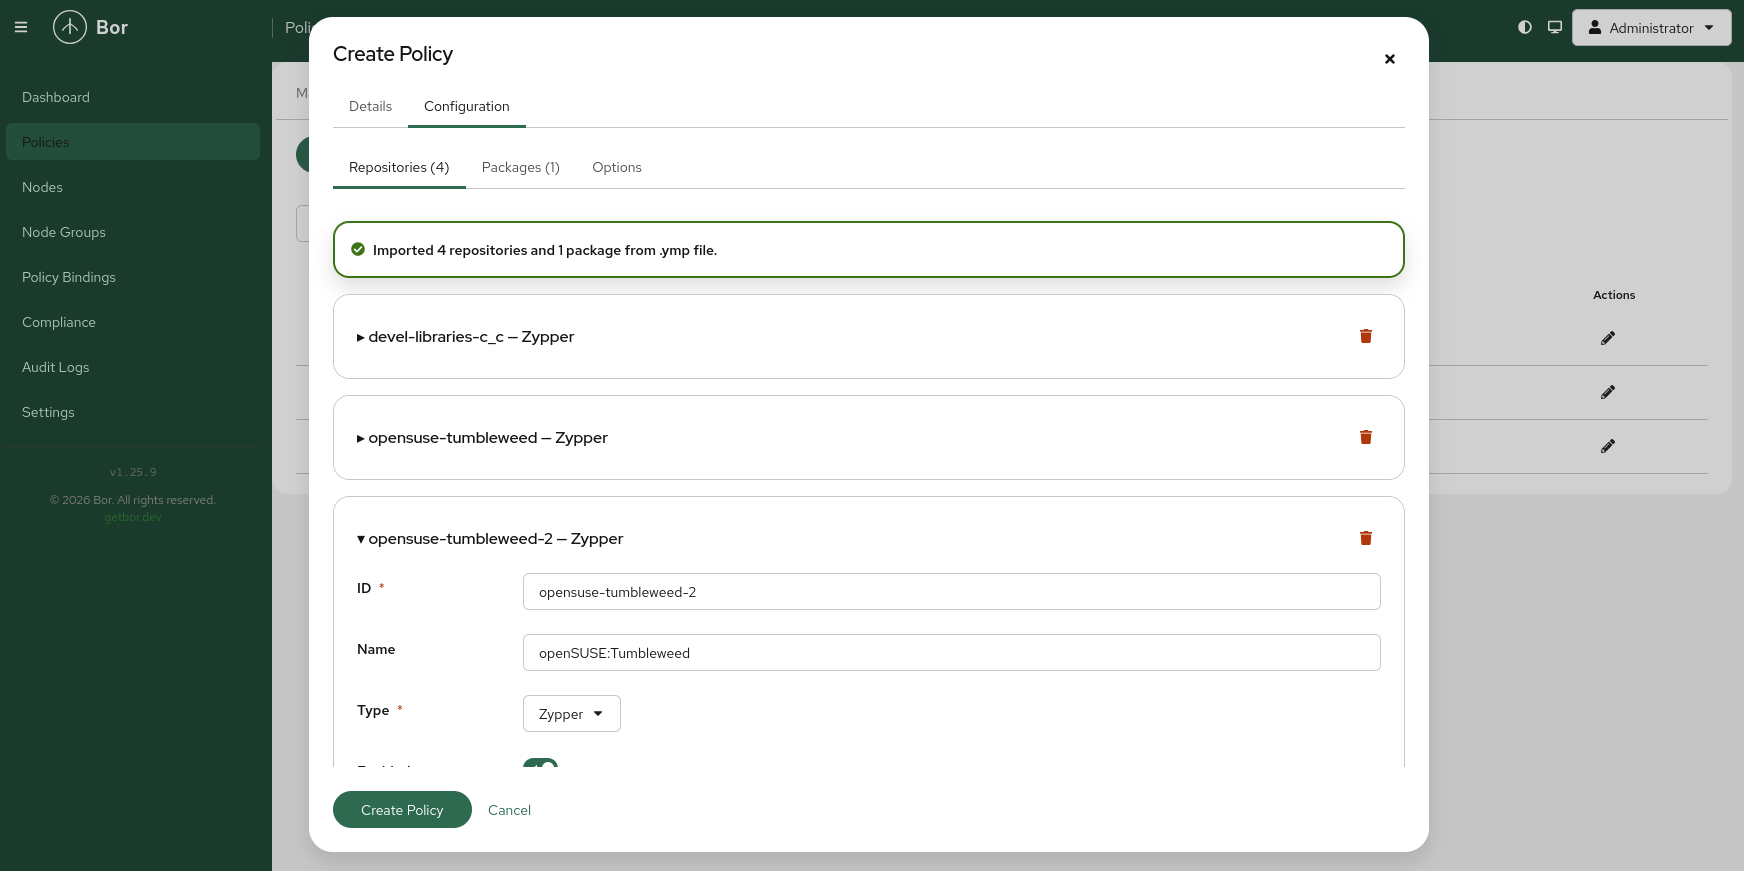Viewport: 1744px width, 871px height.
Task: Click the Create Policy button
Action: coord(402,810)
